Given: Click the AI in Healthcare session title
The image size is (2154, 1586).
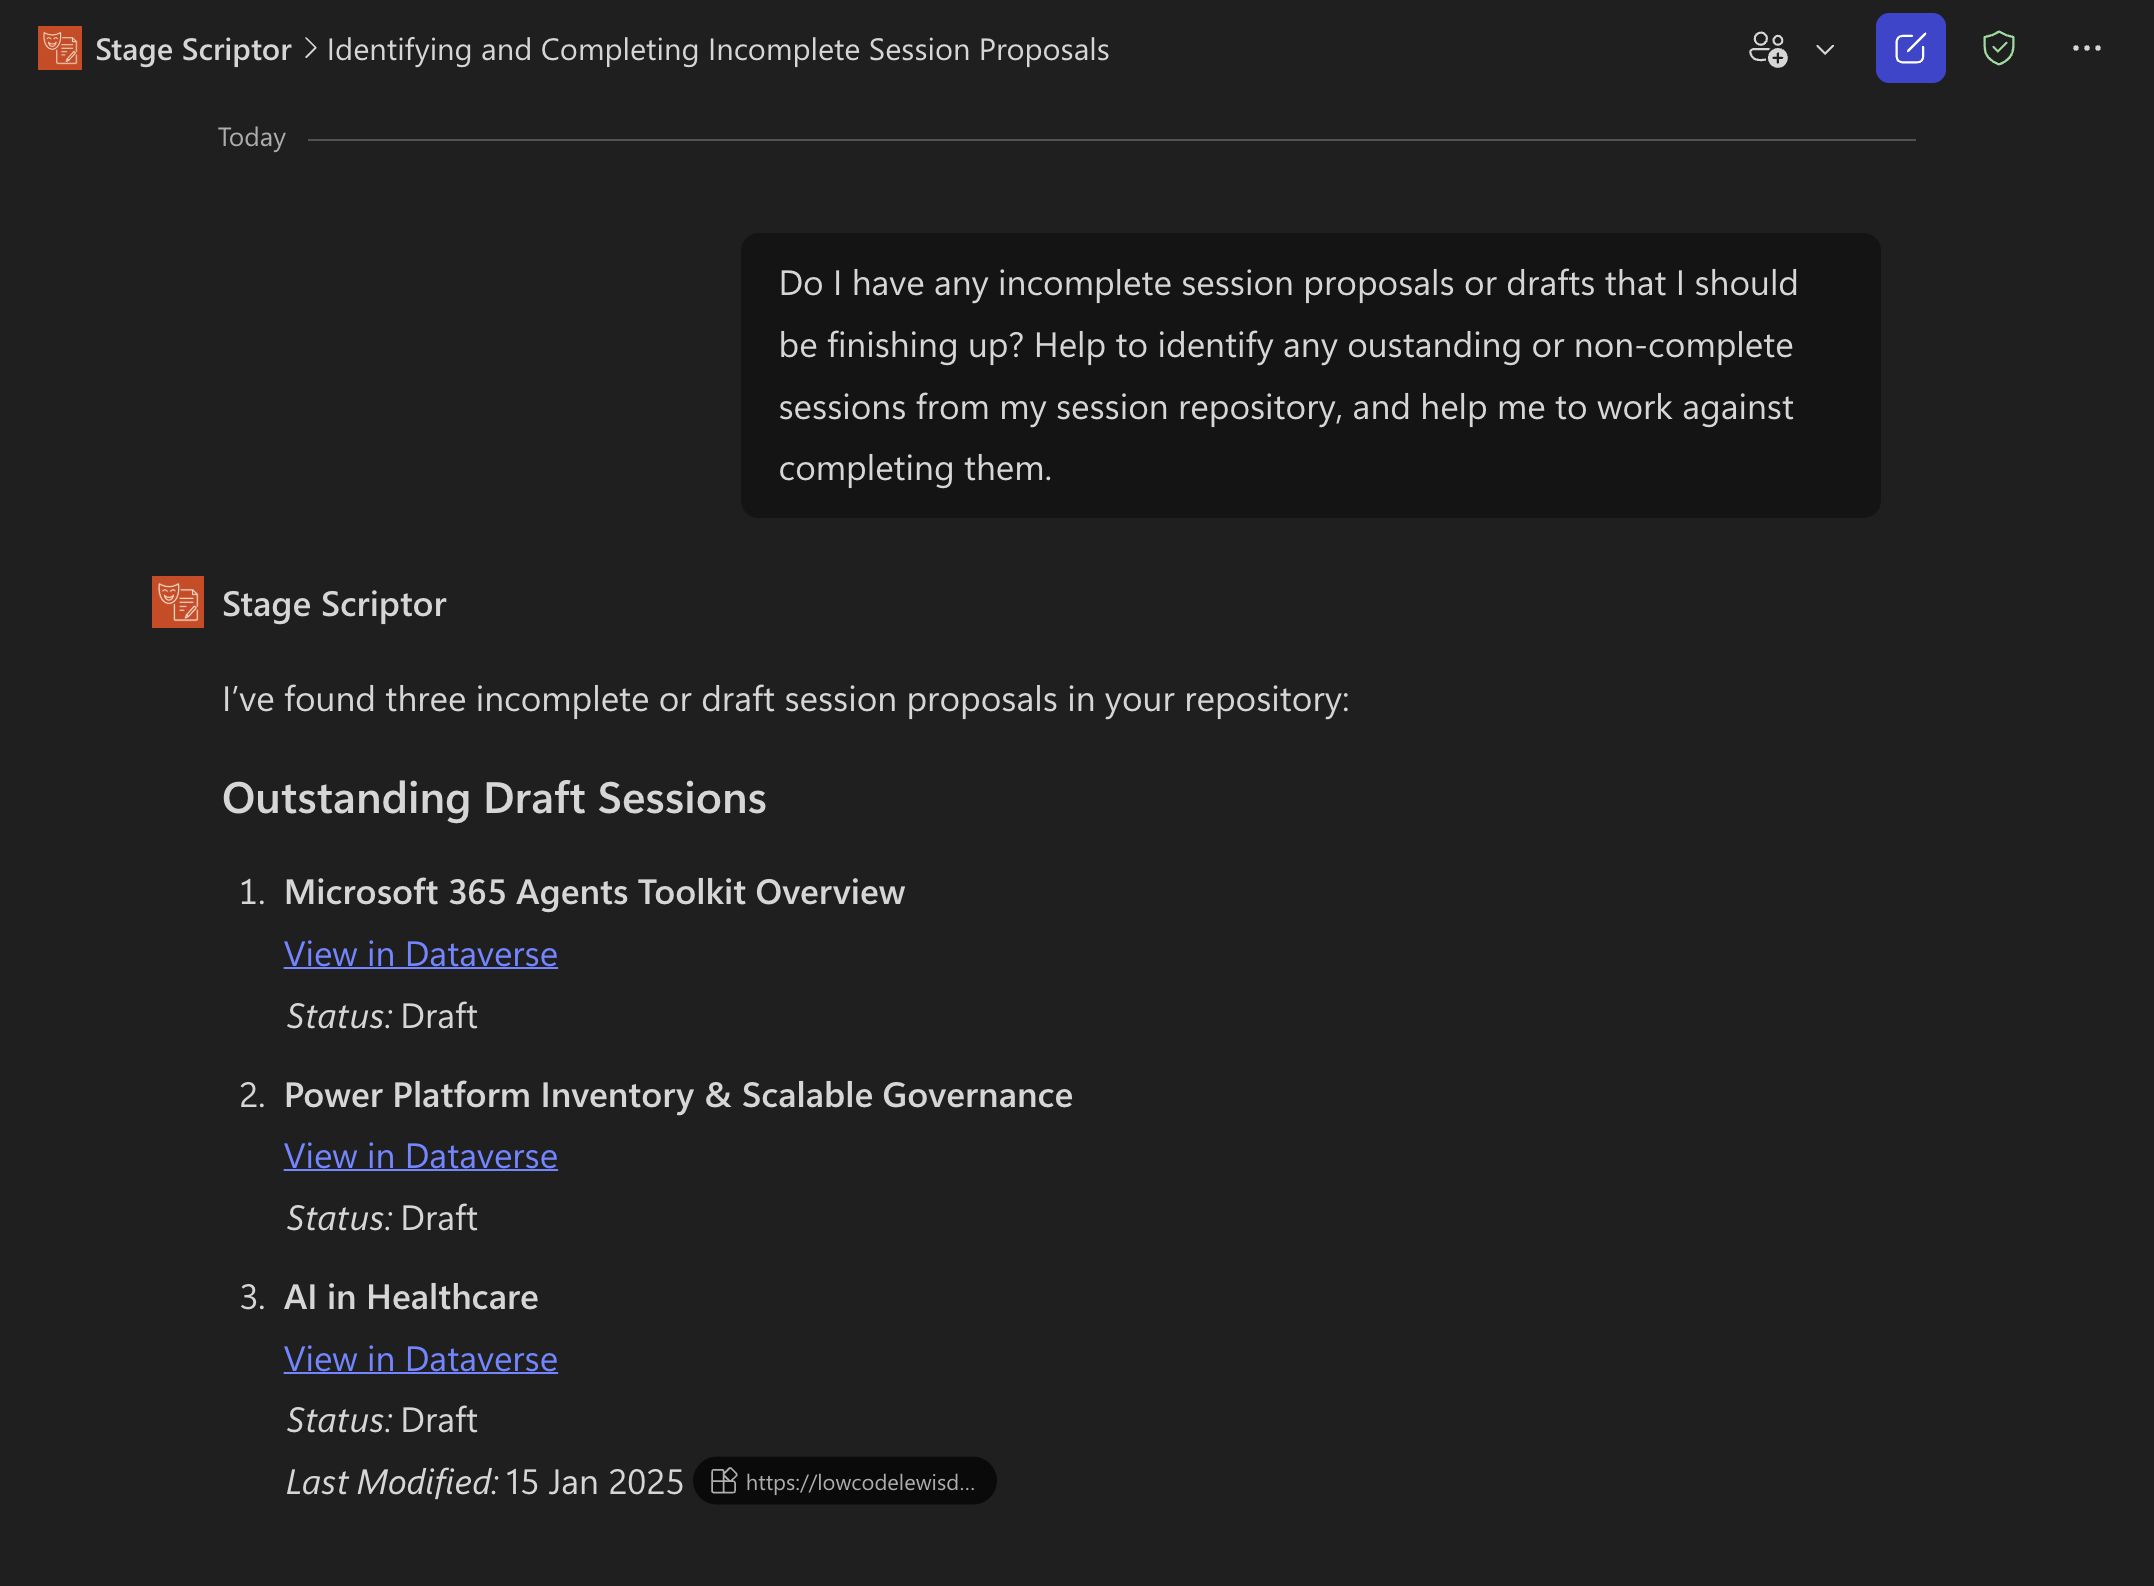Looking at the screenshot, I should pos(411,1297).
